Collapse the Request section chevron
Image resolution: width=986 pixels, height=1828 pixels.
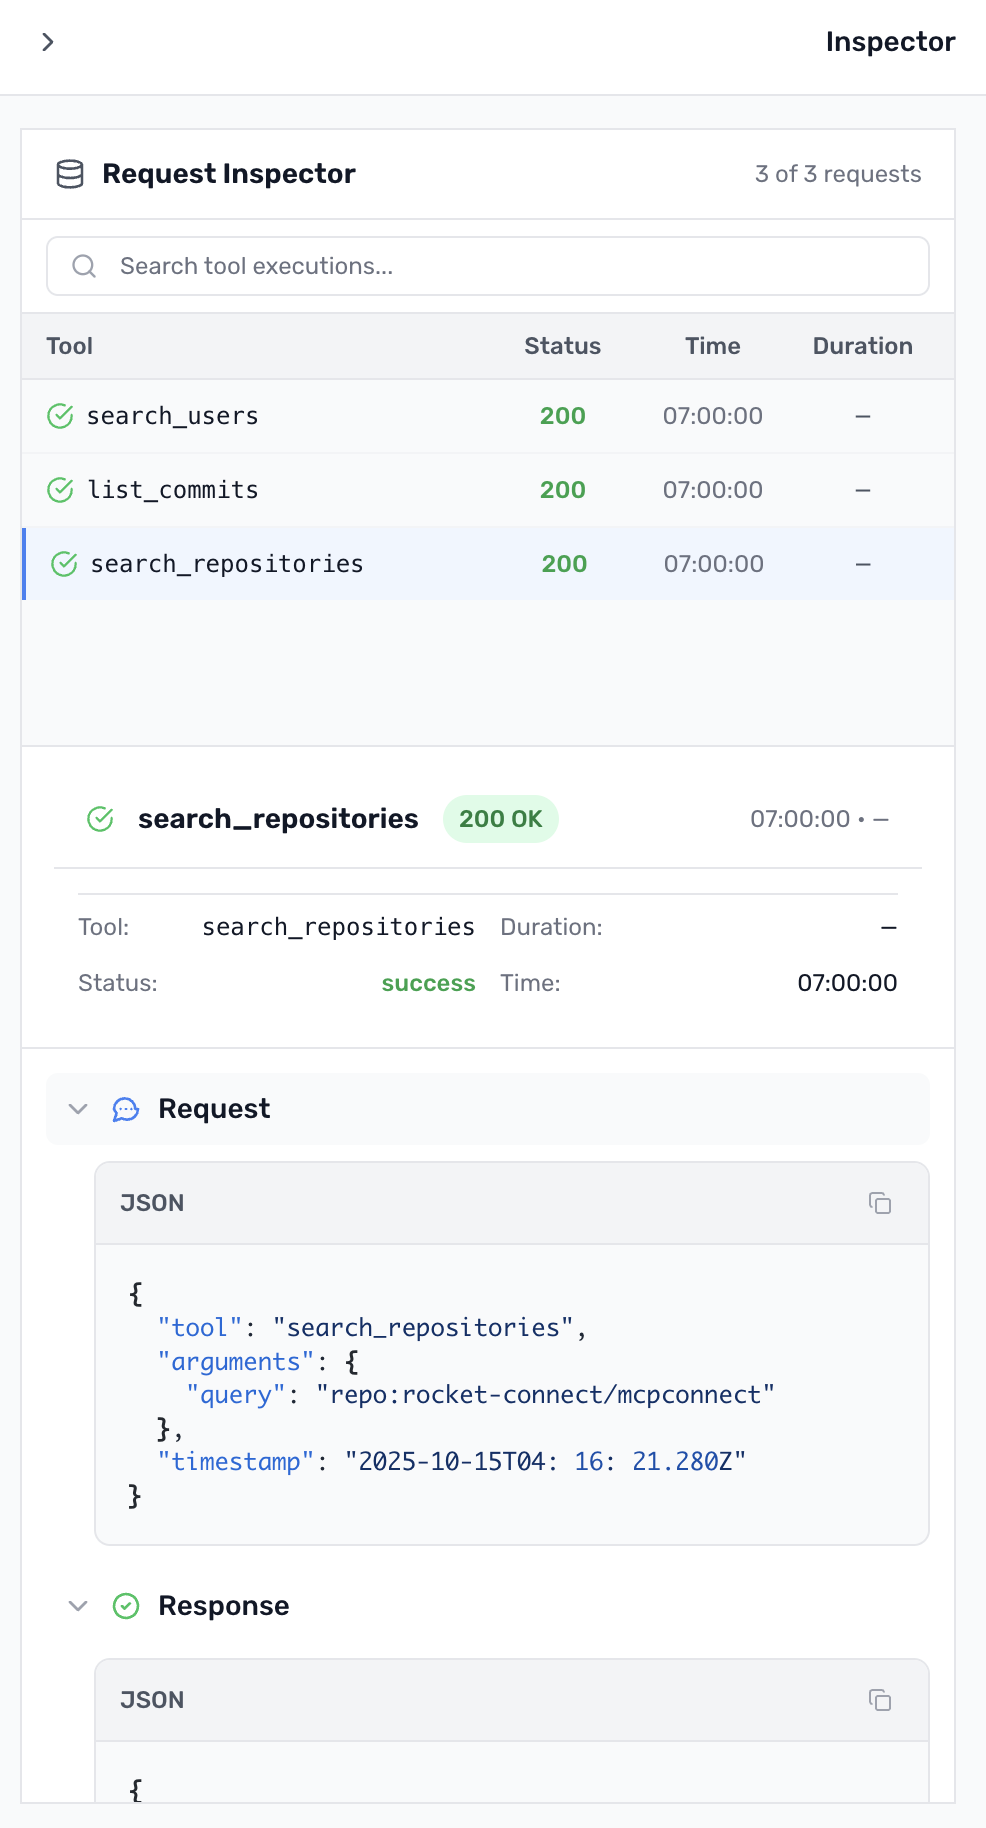click(78, 1109)
